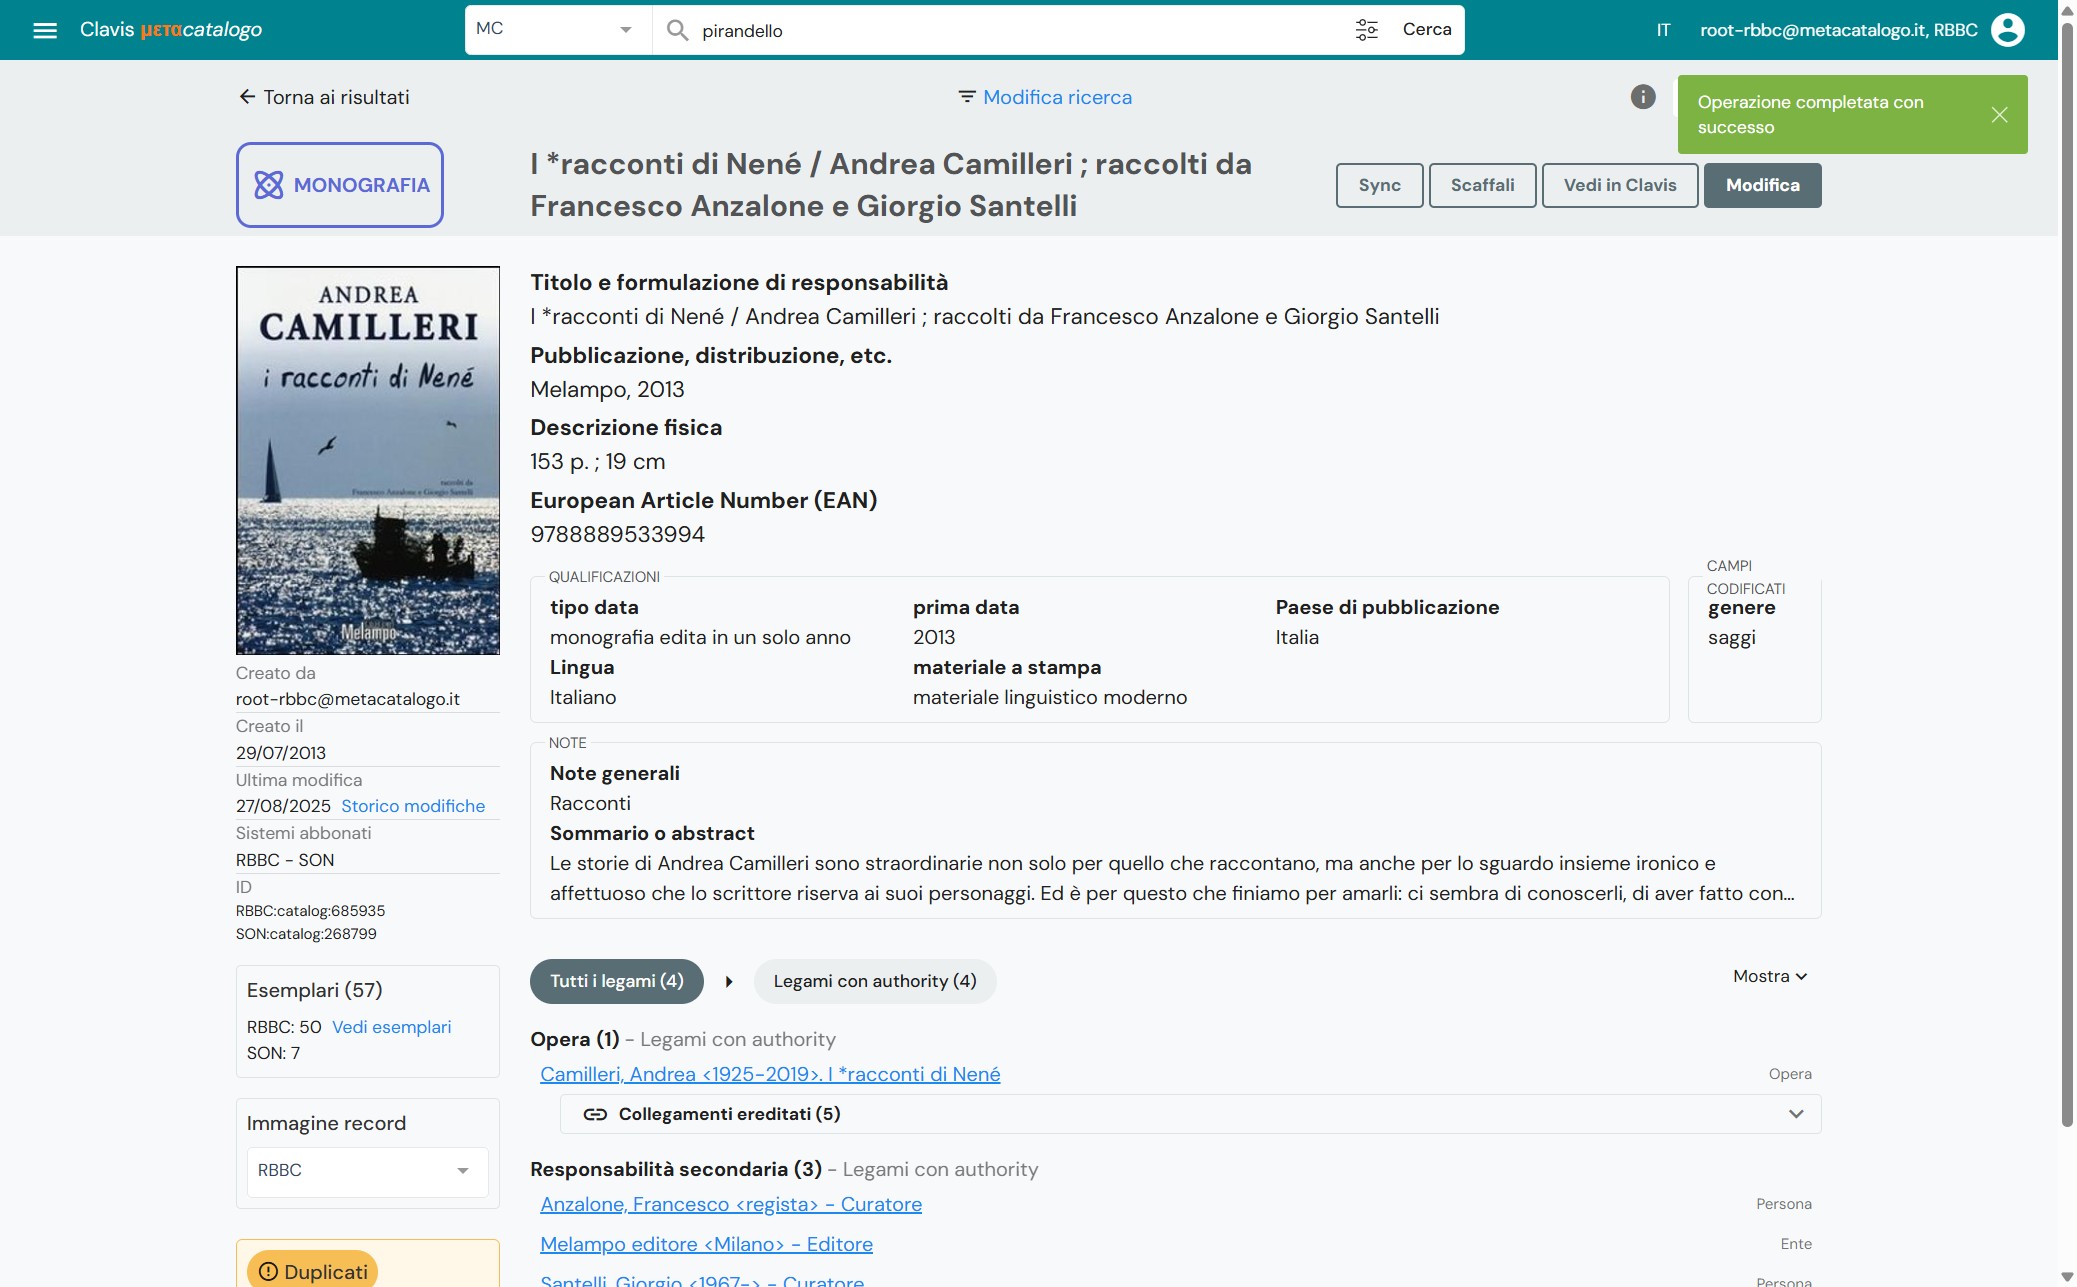
Task: Click the search magnifier icon
Action: click(677, 30)
